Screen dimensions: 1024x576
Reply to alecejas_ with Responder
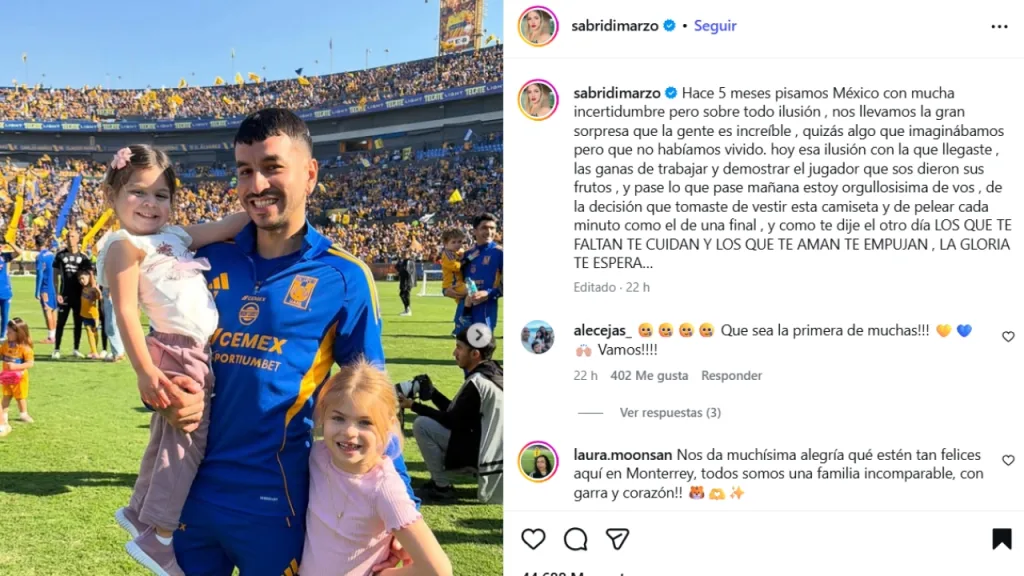click(731, 376)
